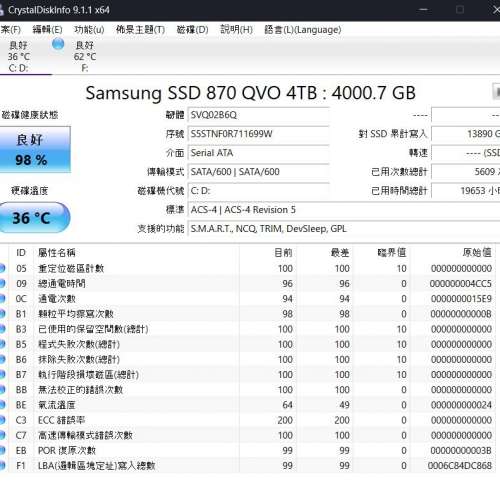The height and width of the screenshot is (500, 500).
Task: Open the 佈景主題(T) menu
Action: (140, 30)
